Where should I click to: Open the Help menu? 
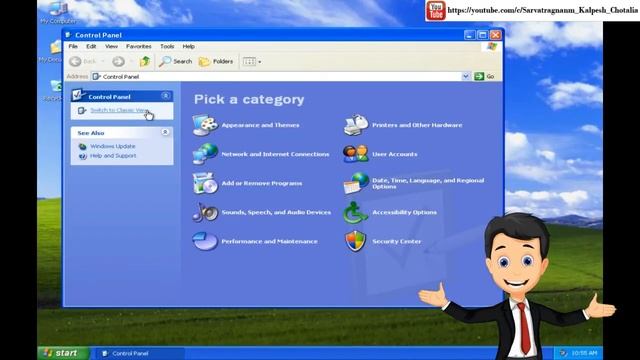point(188,47)
